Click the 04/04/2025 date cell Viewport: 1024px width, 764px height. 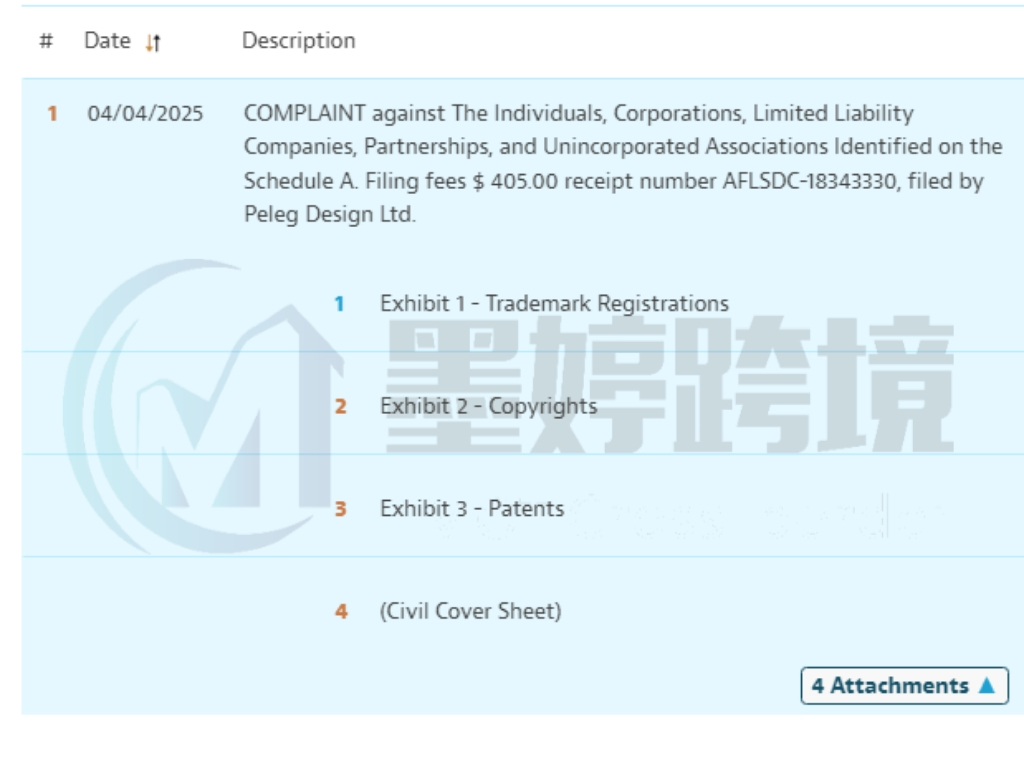pos(145,114)
